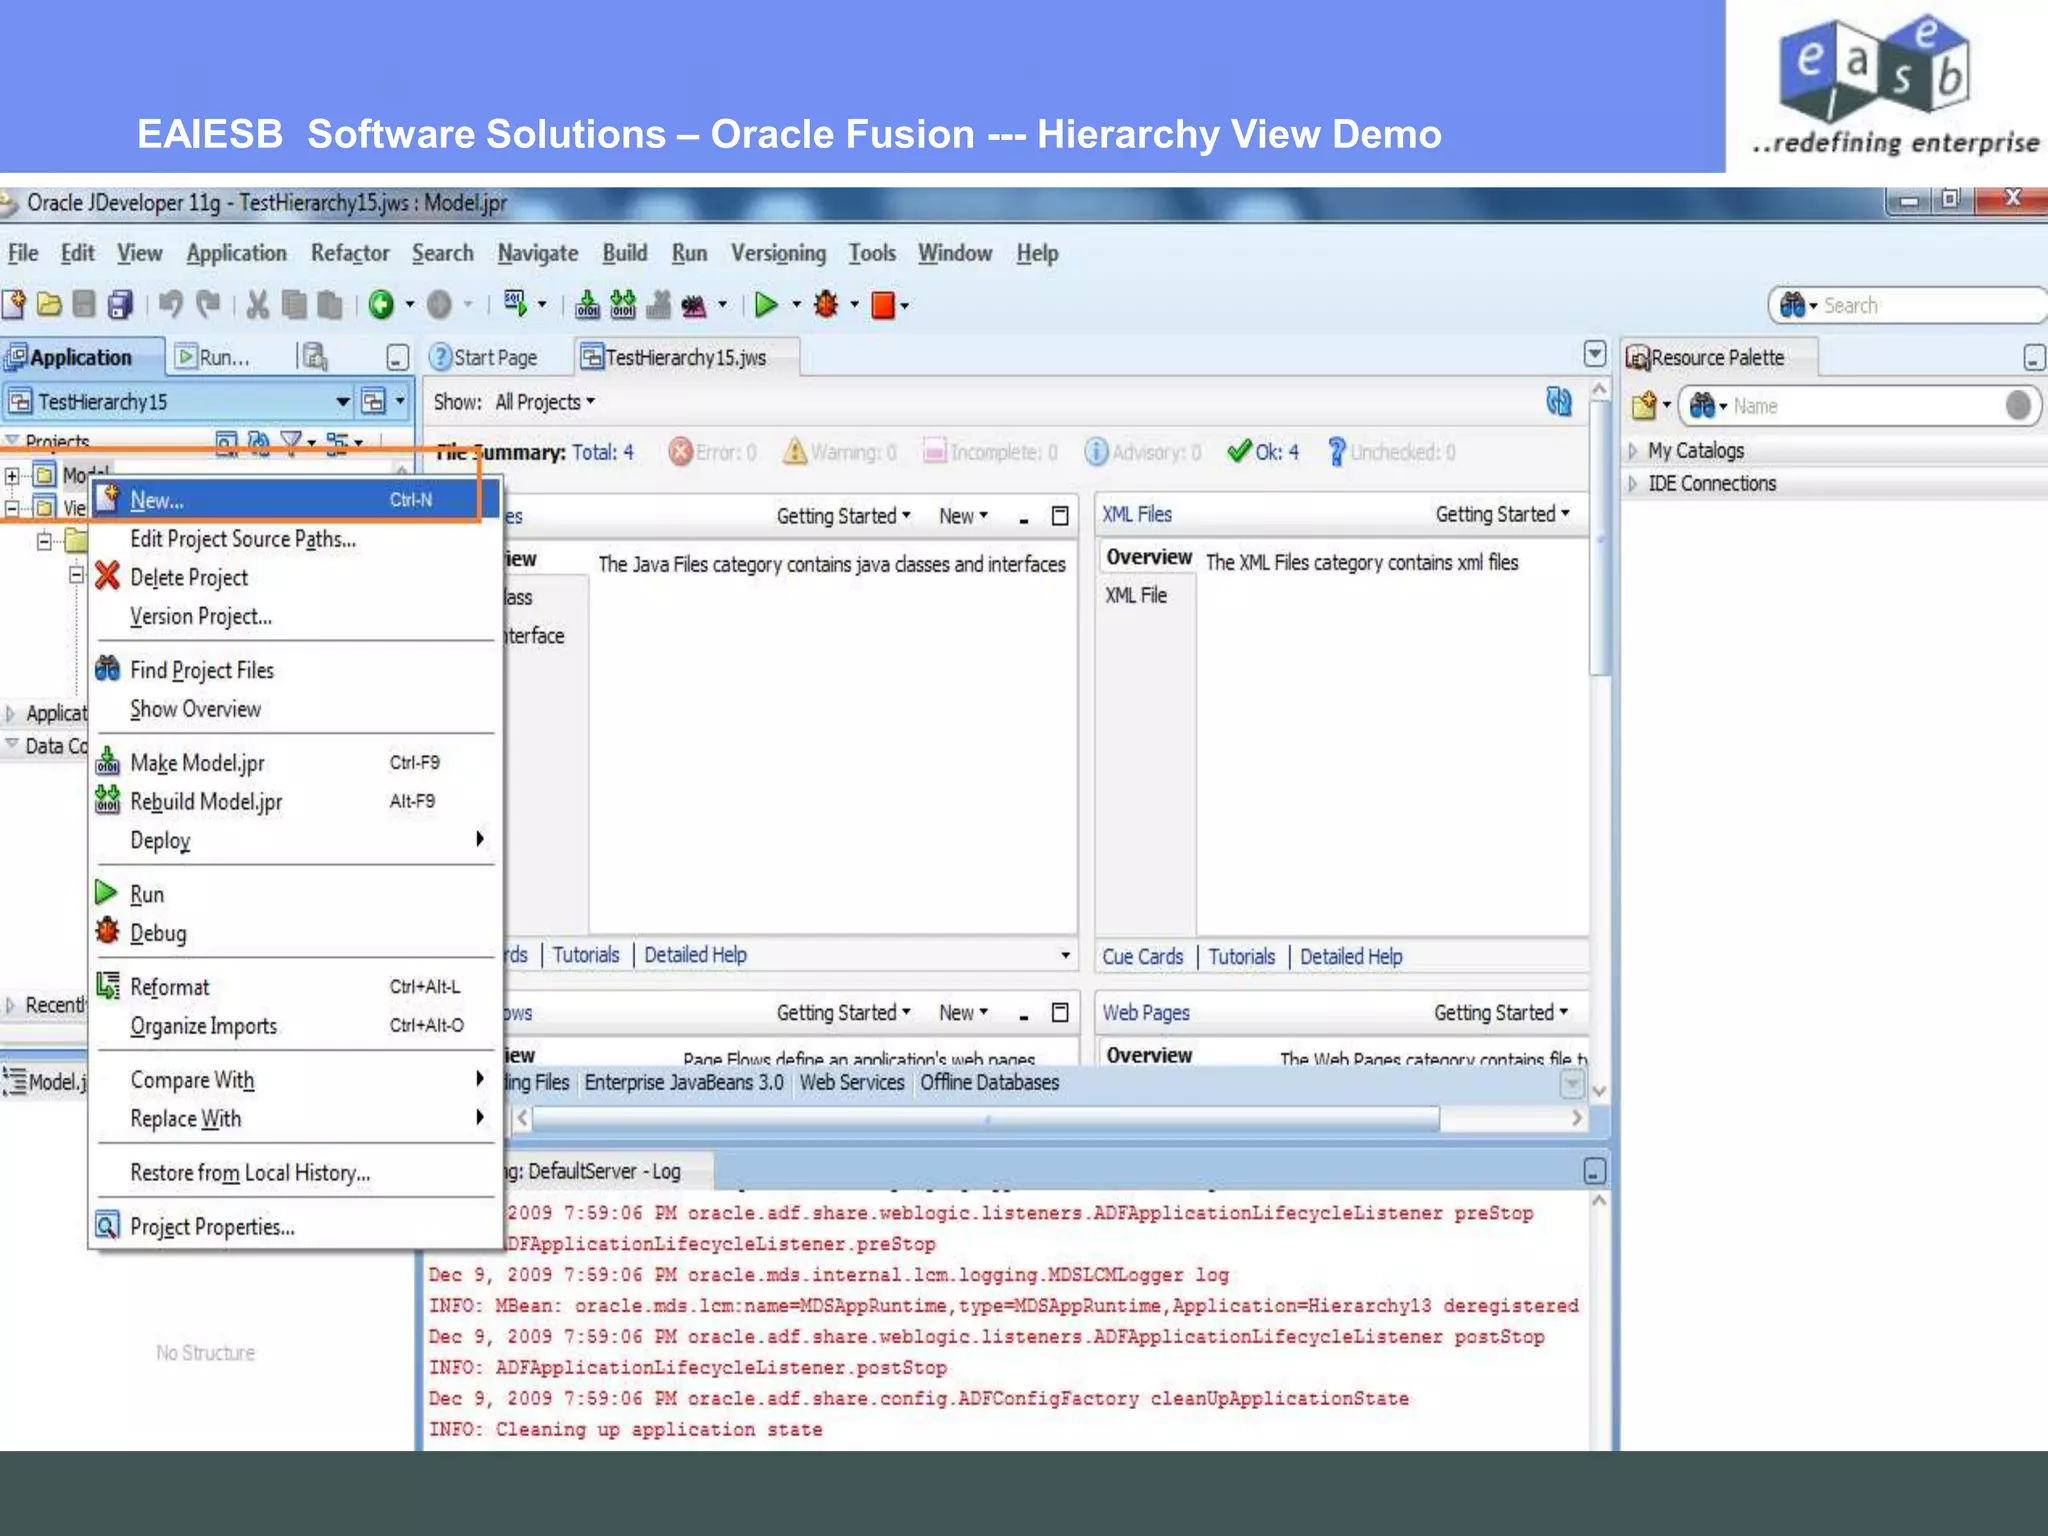Image resolution: width=2048 pixels, height=1536 pixels.
Task: Click Enterprise JavaBeans 3.0 tab
Action: click(684, 1082)
